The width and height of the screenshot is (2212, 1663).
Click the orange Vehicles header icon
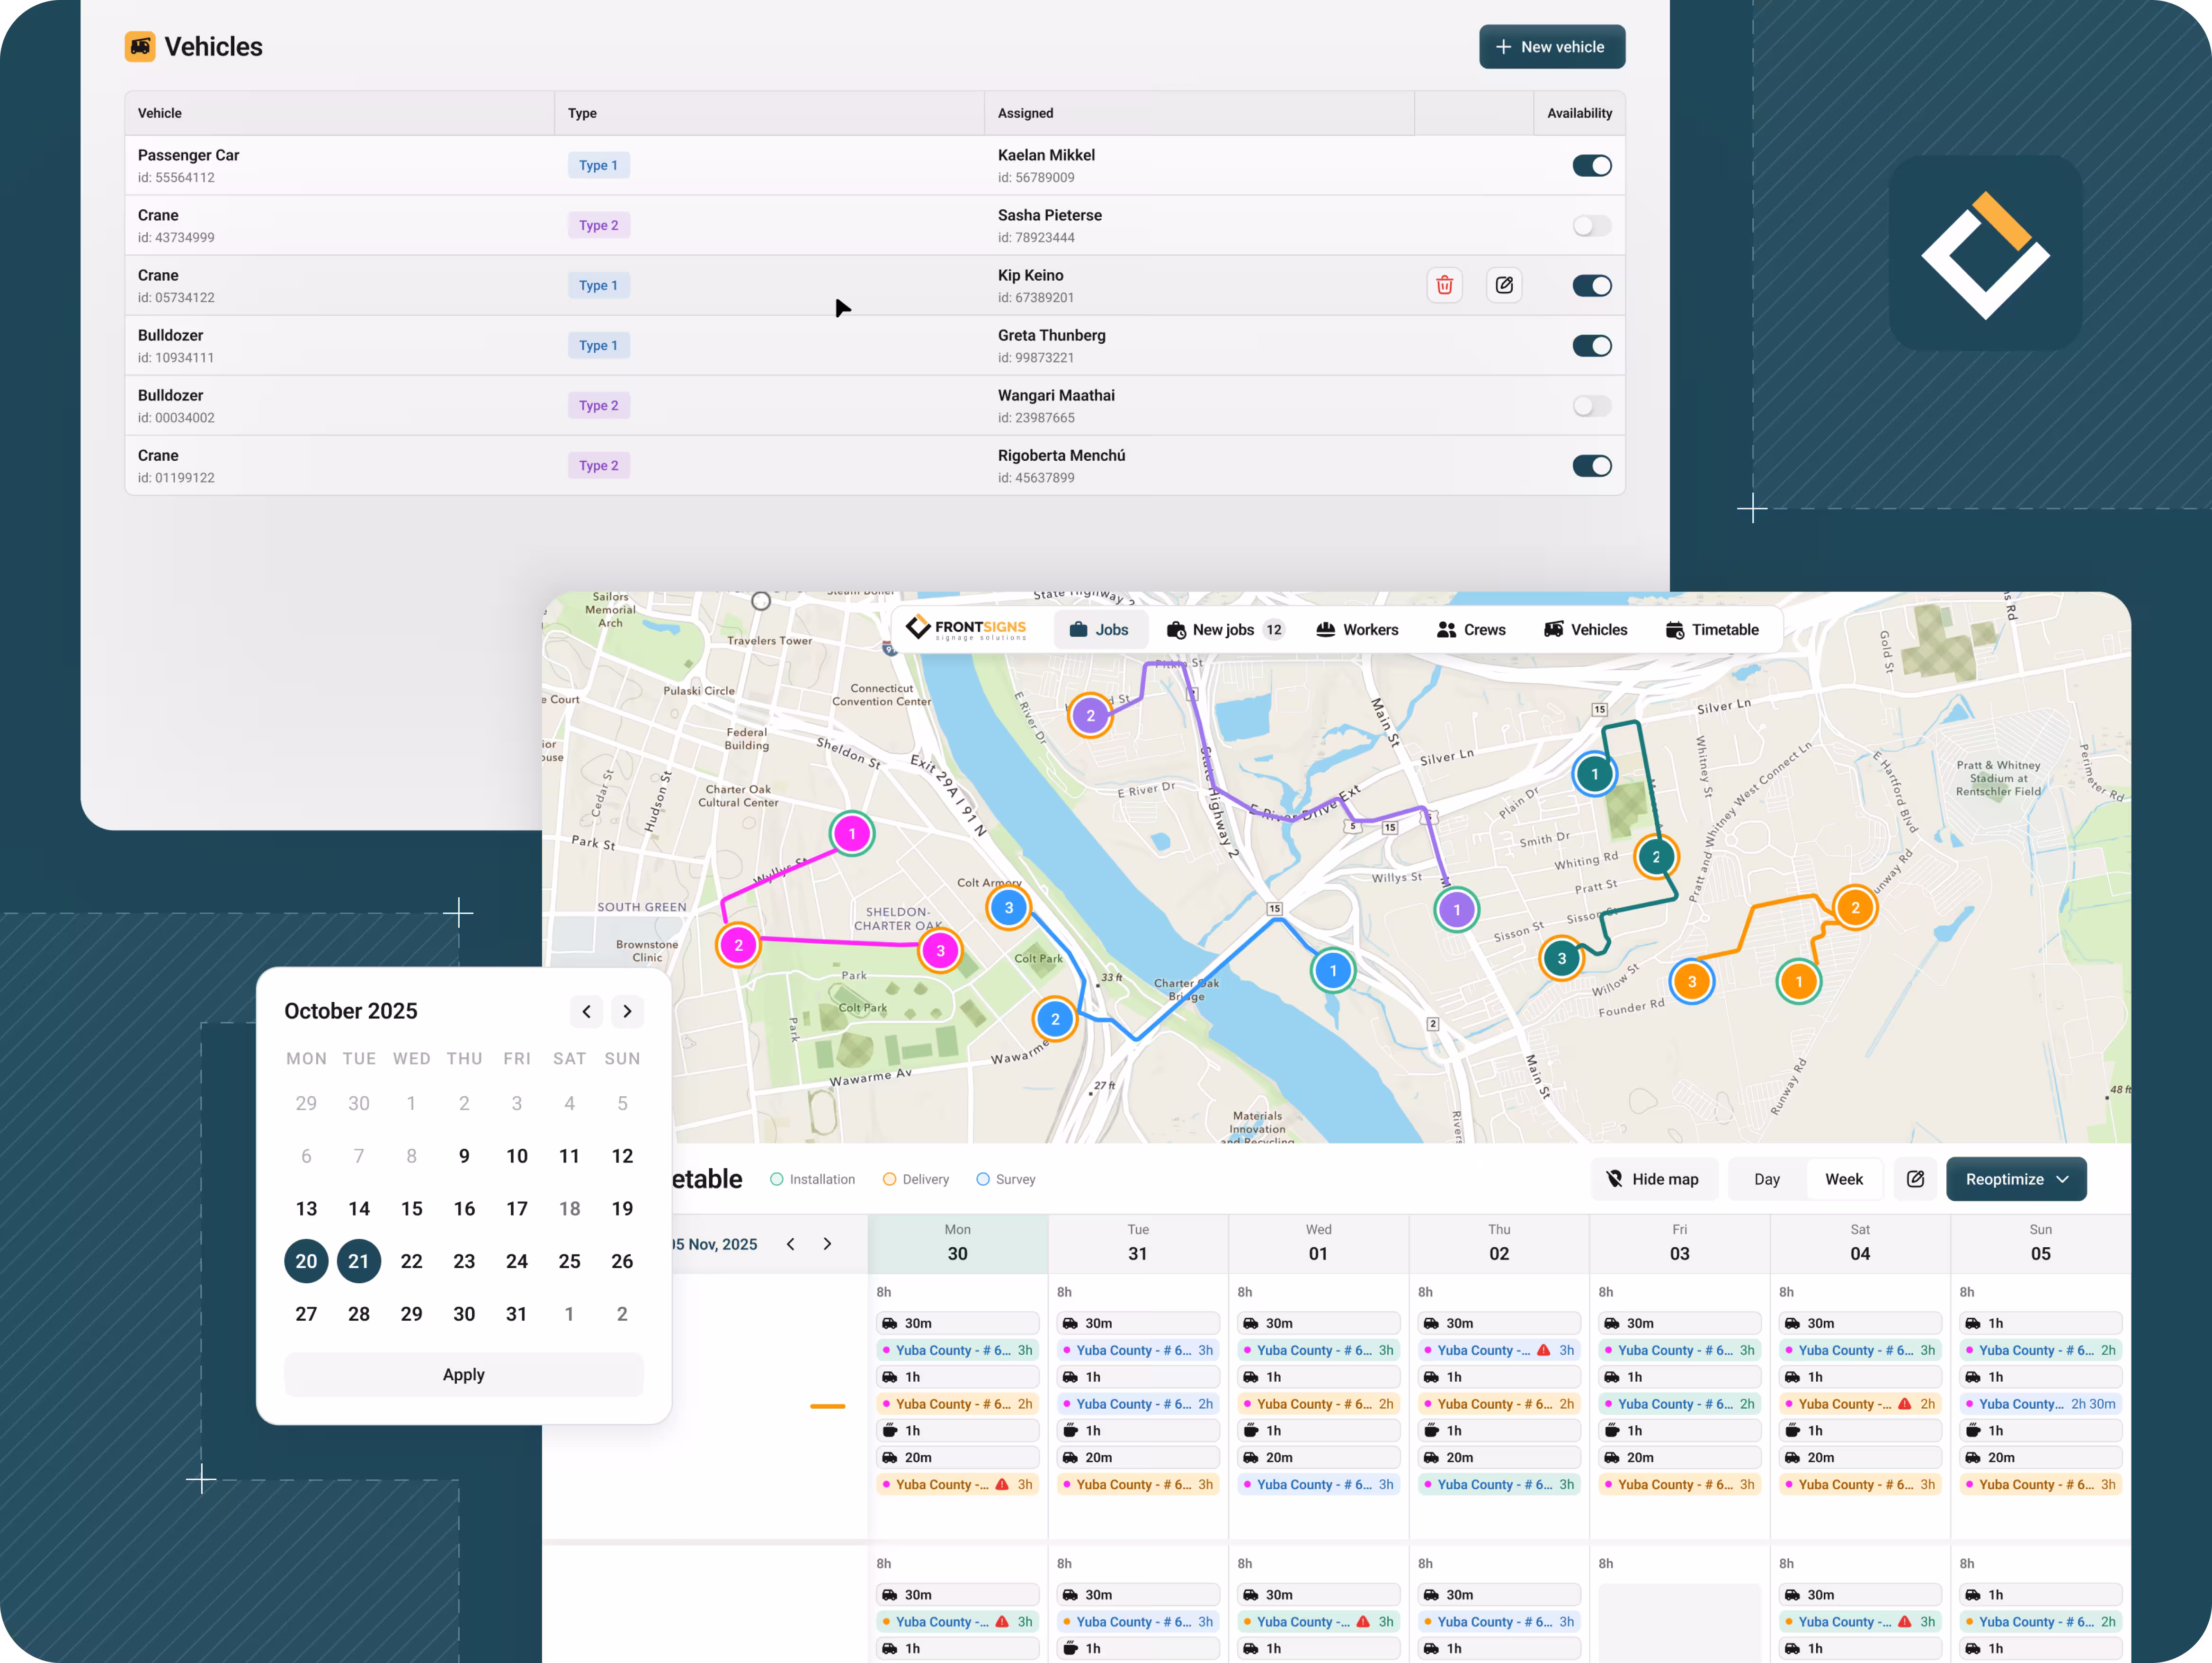tap(140, 46)
